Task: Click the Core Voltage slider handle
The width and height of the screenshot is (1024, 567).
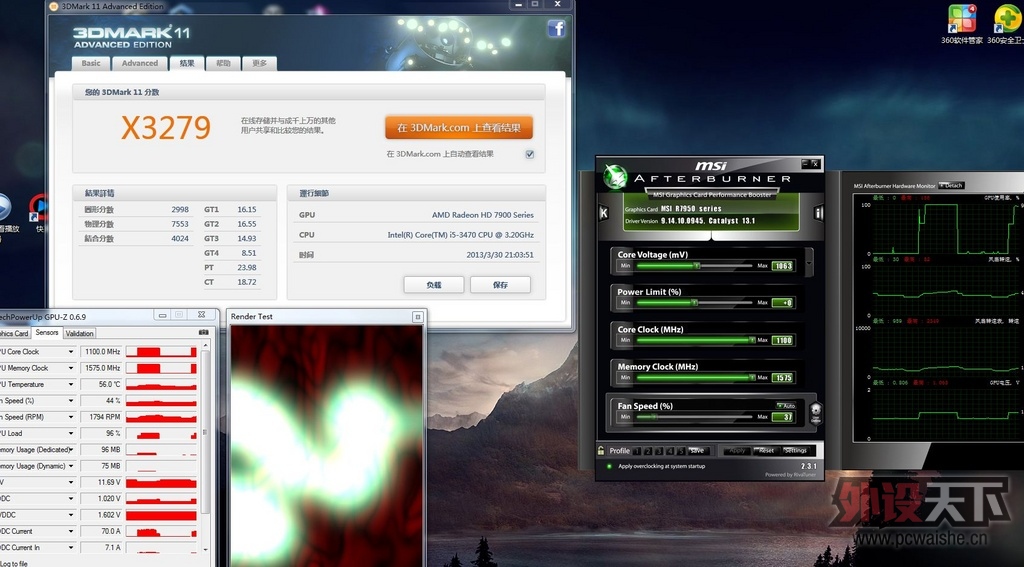Action: tap(697, 266)
